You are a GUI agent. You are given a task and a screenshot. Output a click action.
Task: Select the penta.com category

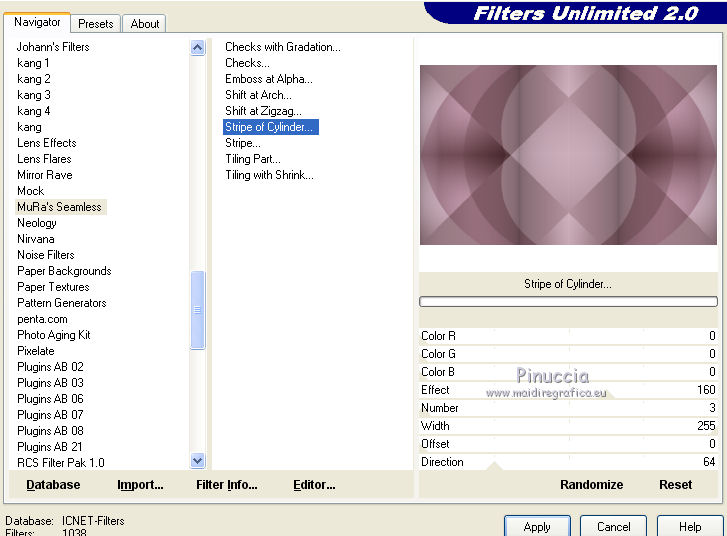coord(42,319)
